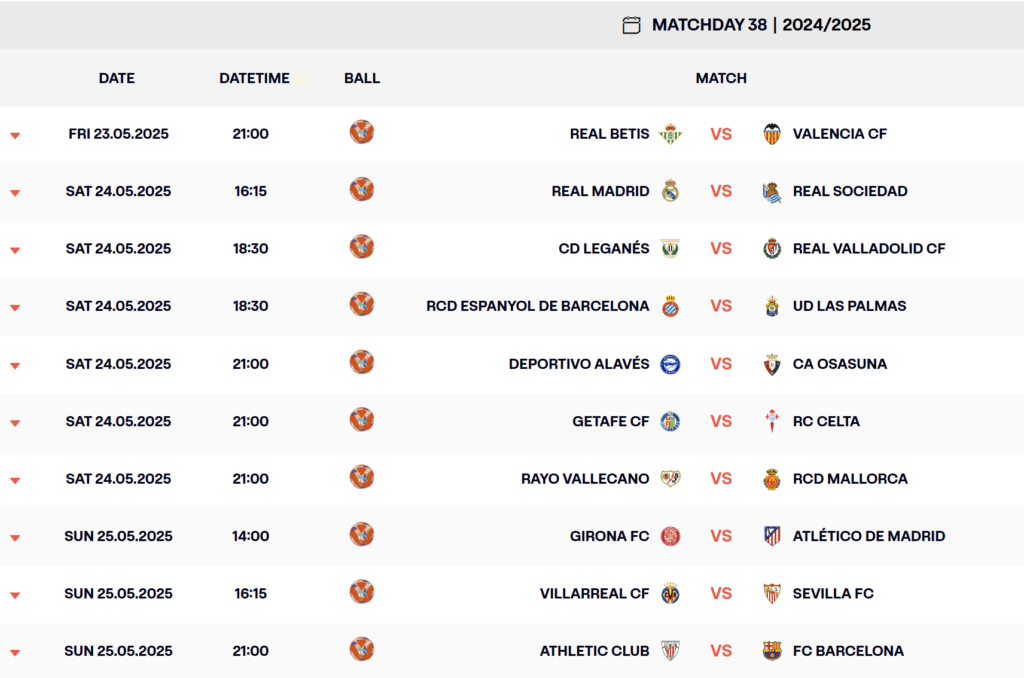Click the calendar icon beside Matchday 38
This screenshot has width=1024, height=678.
(x=631, y=25)
